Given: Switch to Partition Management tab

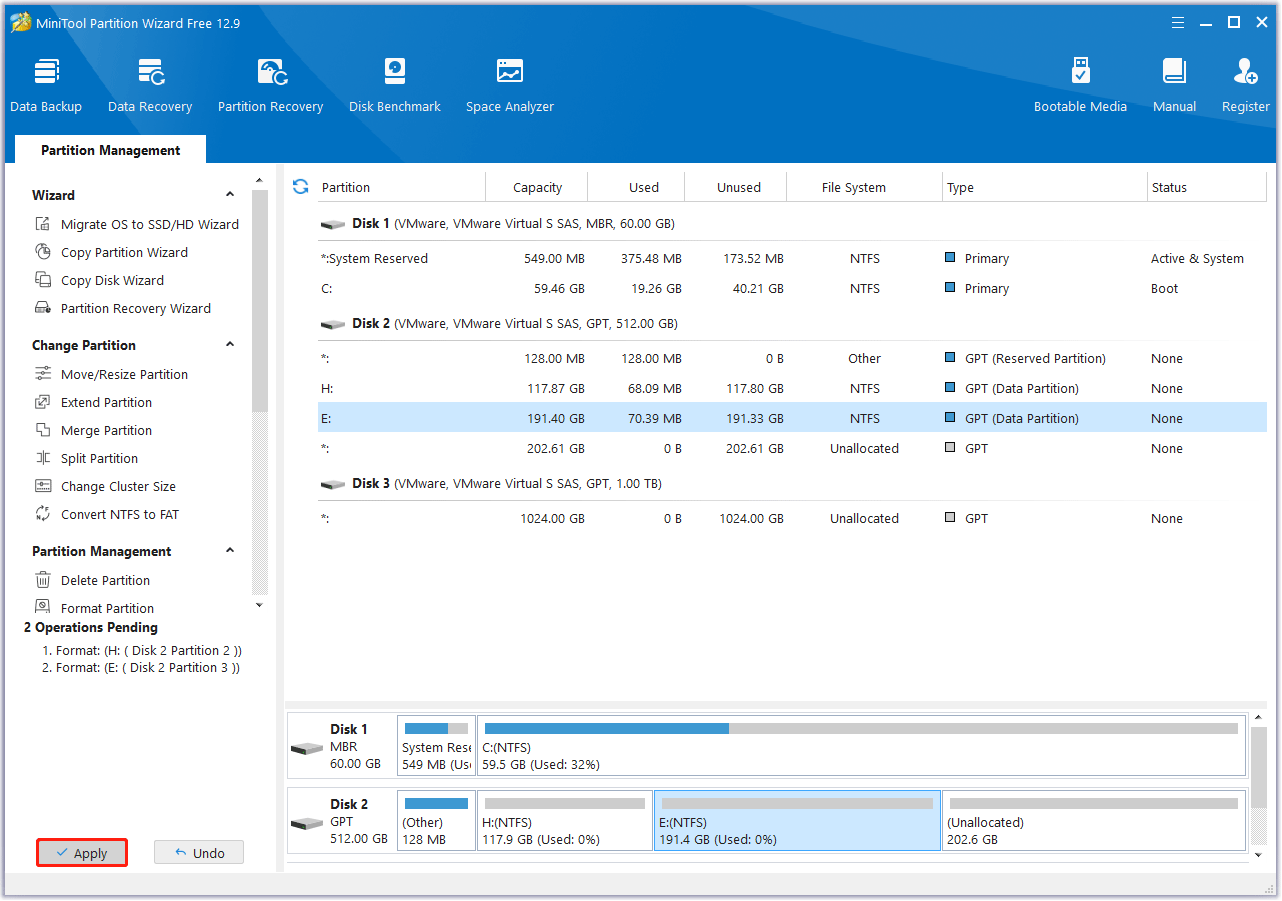Looking at the screenshot, I should pos(110,150).
